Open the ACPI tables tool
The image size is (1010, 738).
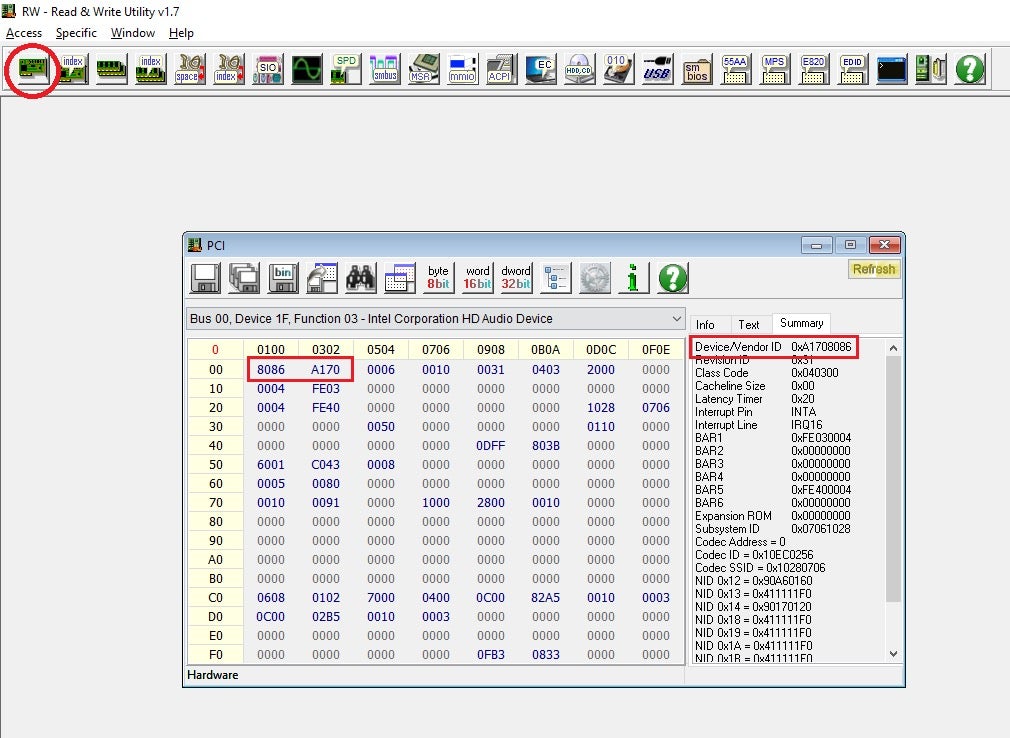(x=499, y=69)
